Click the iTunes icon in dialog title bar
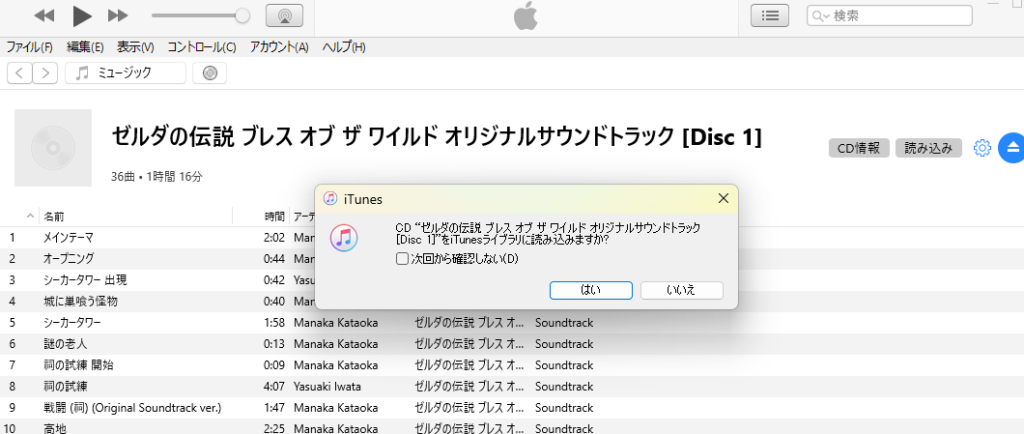1024x434 pixels. coord(330,199)
